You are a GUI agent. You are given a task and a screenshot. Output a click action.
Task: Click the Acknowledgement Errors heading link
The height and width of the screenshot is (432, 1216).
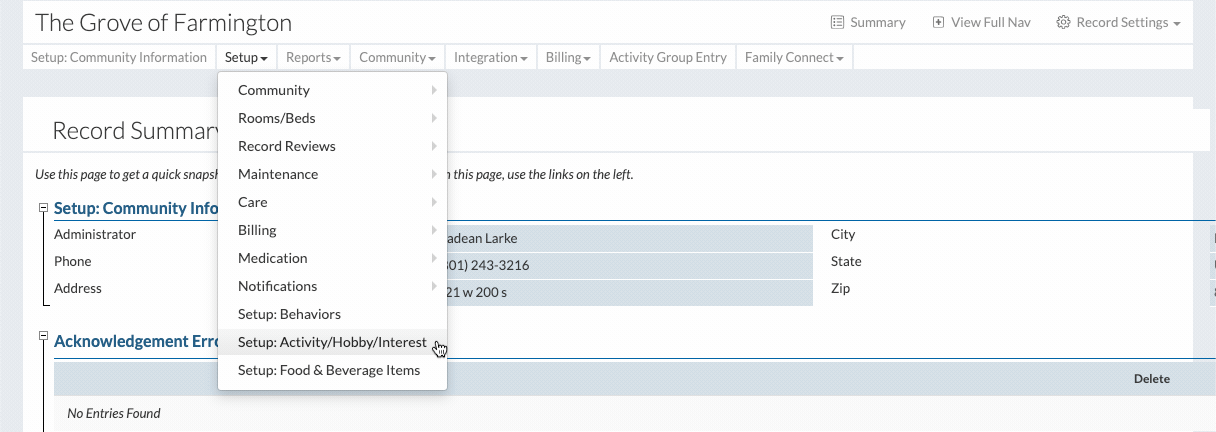[136, 341]
